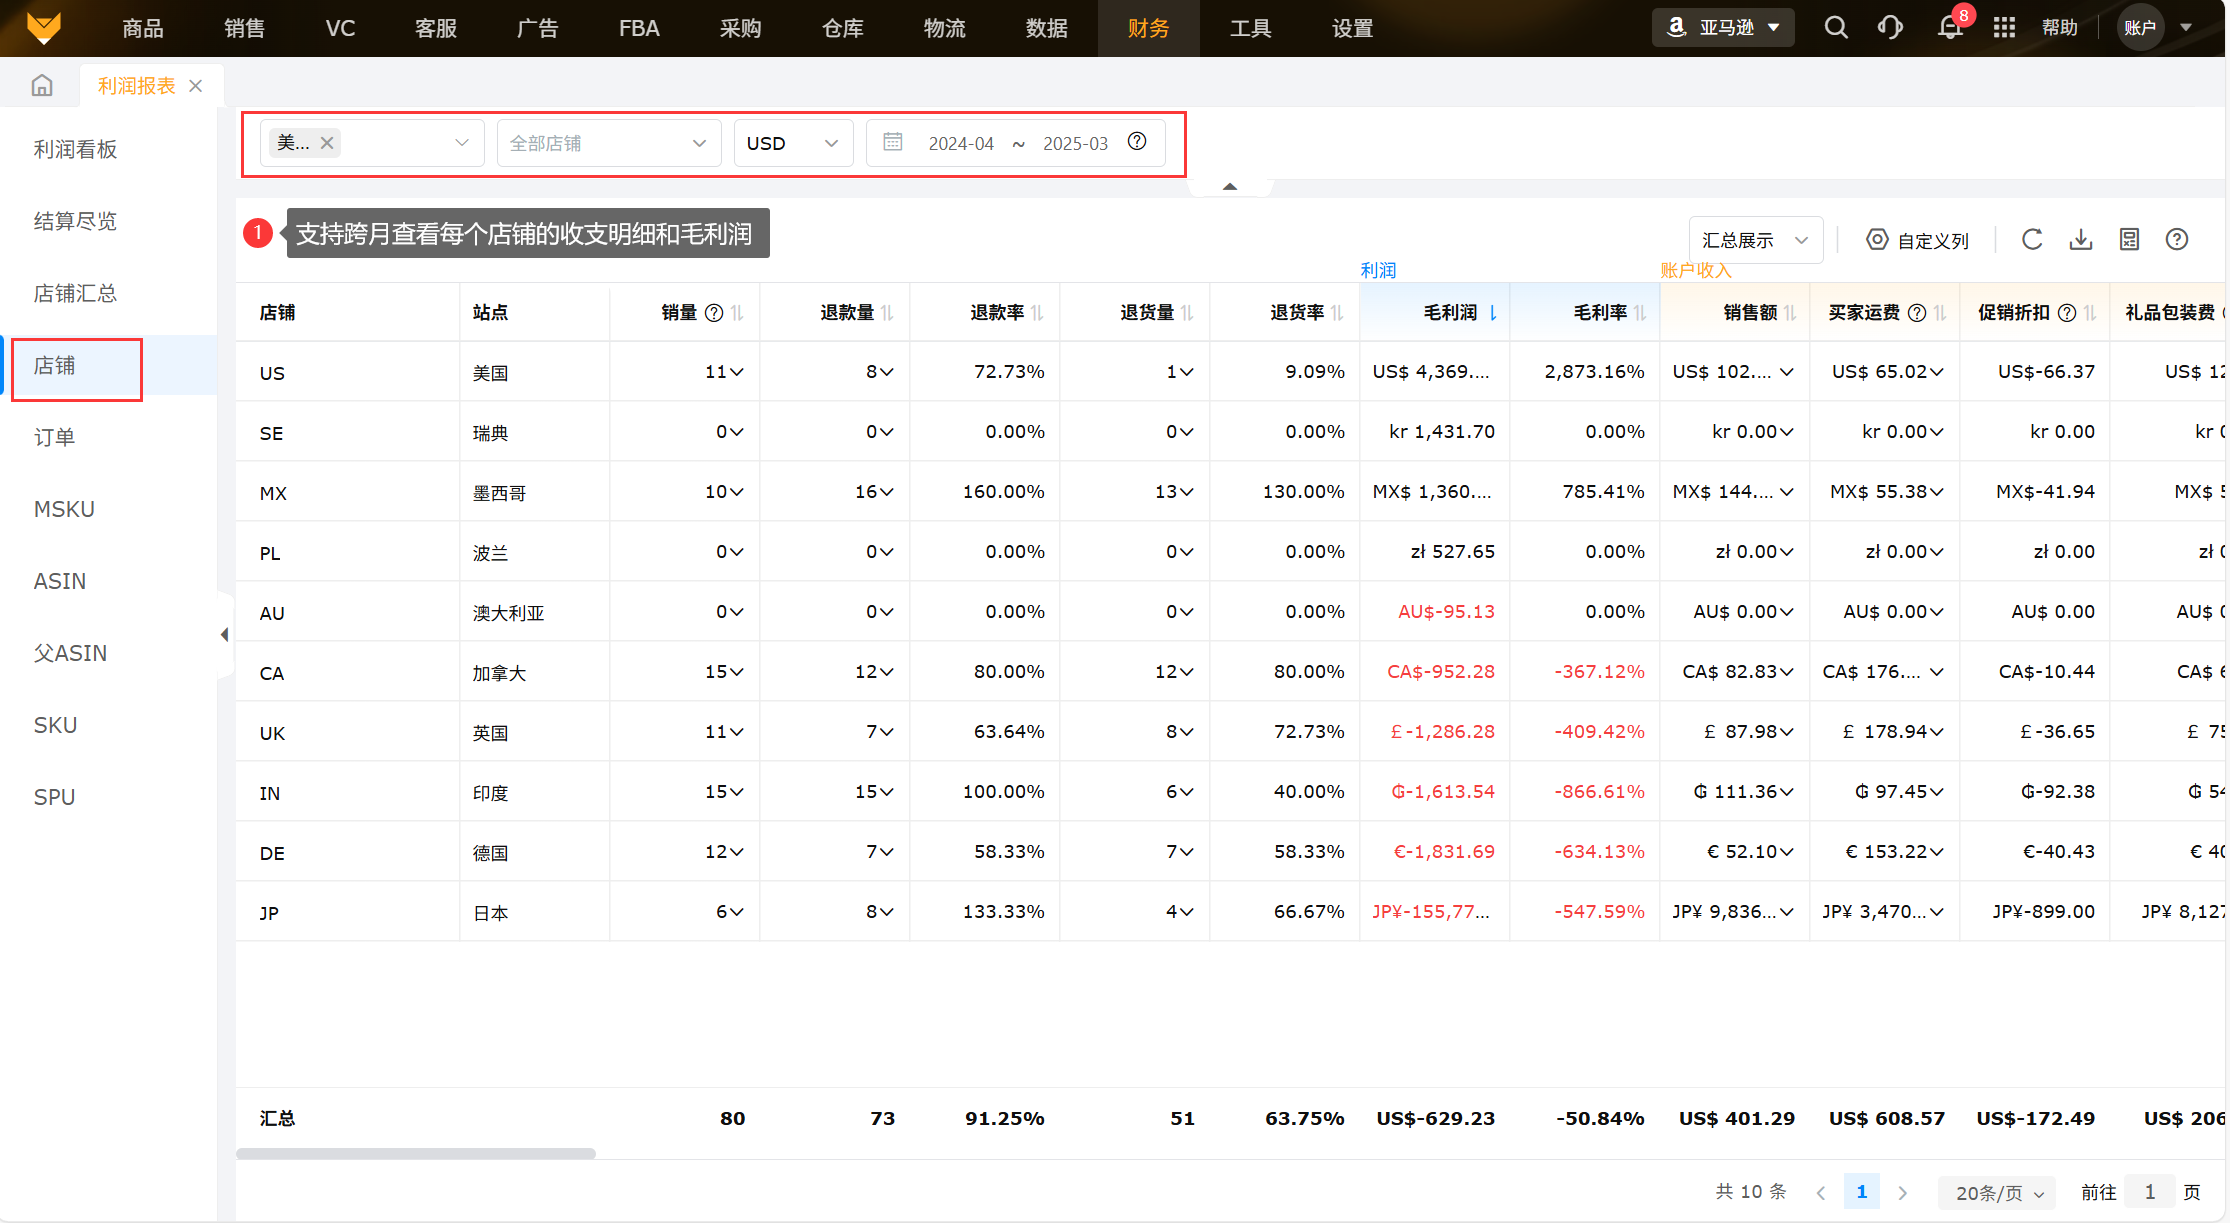The height and width of the screenshot is (1223, 2230).
Task: Click the home icon tab
Action: [42, 86]
